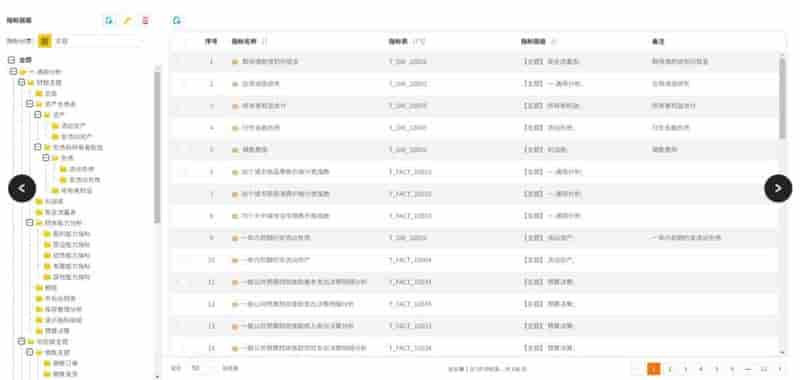The height and width of the screenshot is (380, 800).
Task: Tick the checkbox of table row 11
Action: [182, 282]
